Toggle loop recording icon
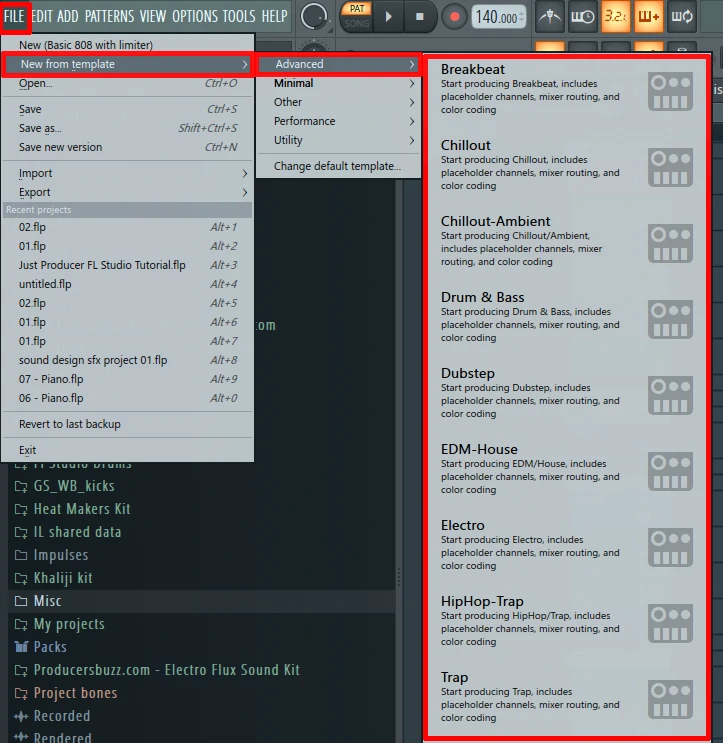This screenshot has width=723, height=743. [x=682, y=17]
